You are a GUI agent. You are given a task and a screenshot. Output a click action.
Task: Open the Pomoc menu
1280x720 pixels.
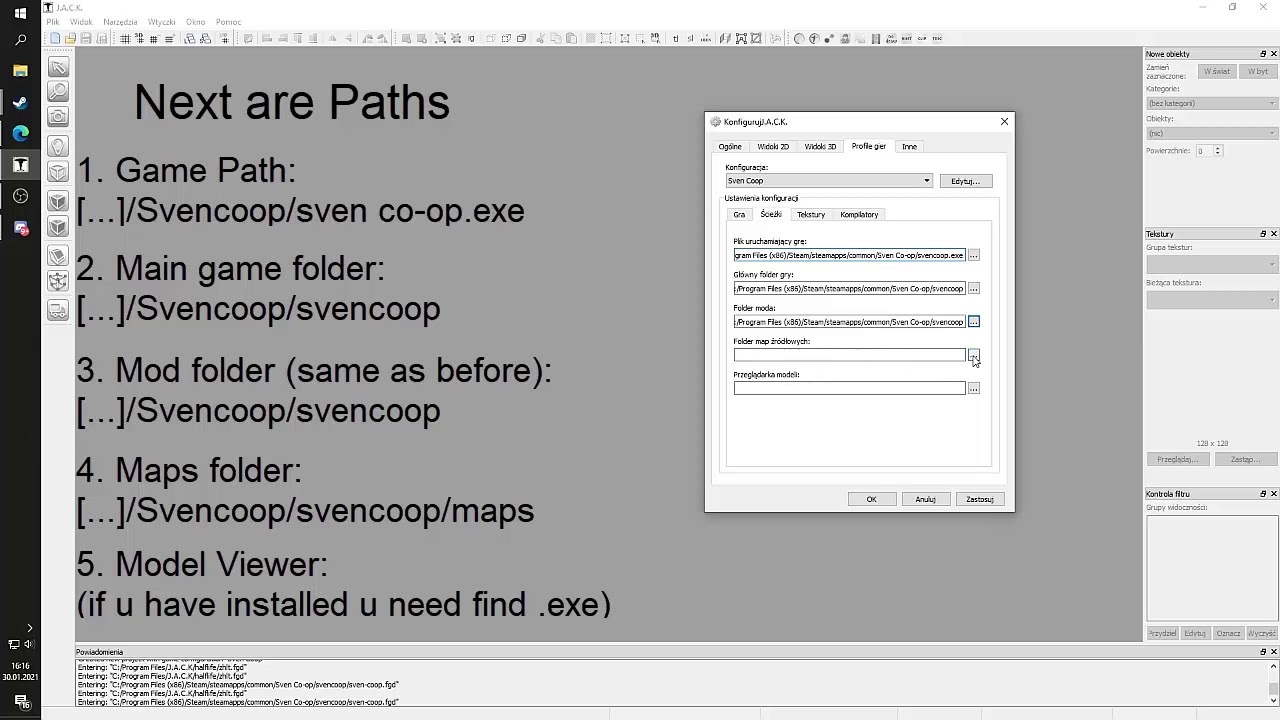point(228,22)
